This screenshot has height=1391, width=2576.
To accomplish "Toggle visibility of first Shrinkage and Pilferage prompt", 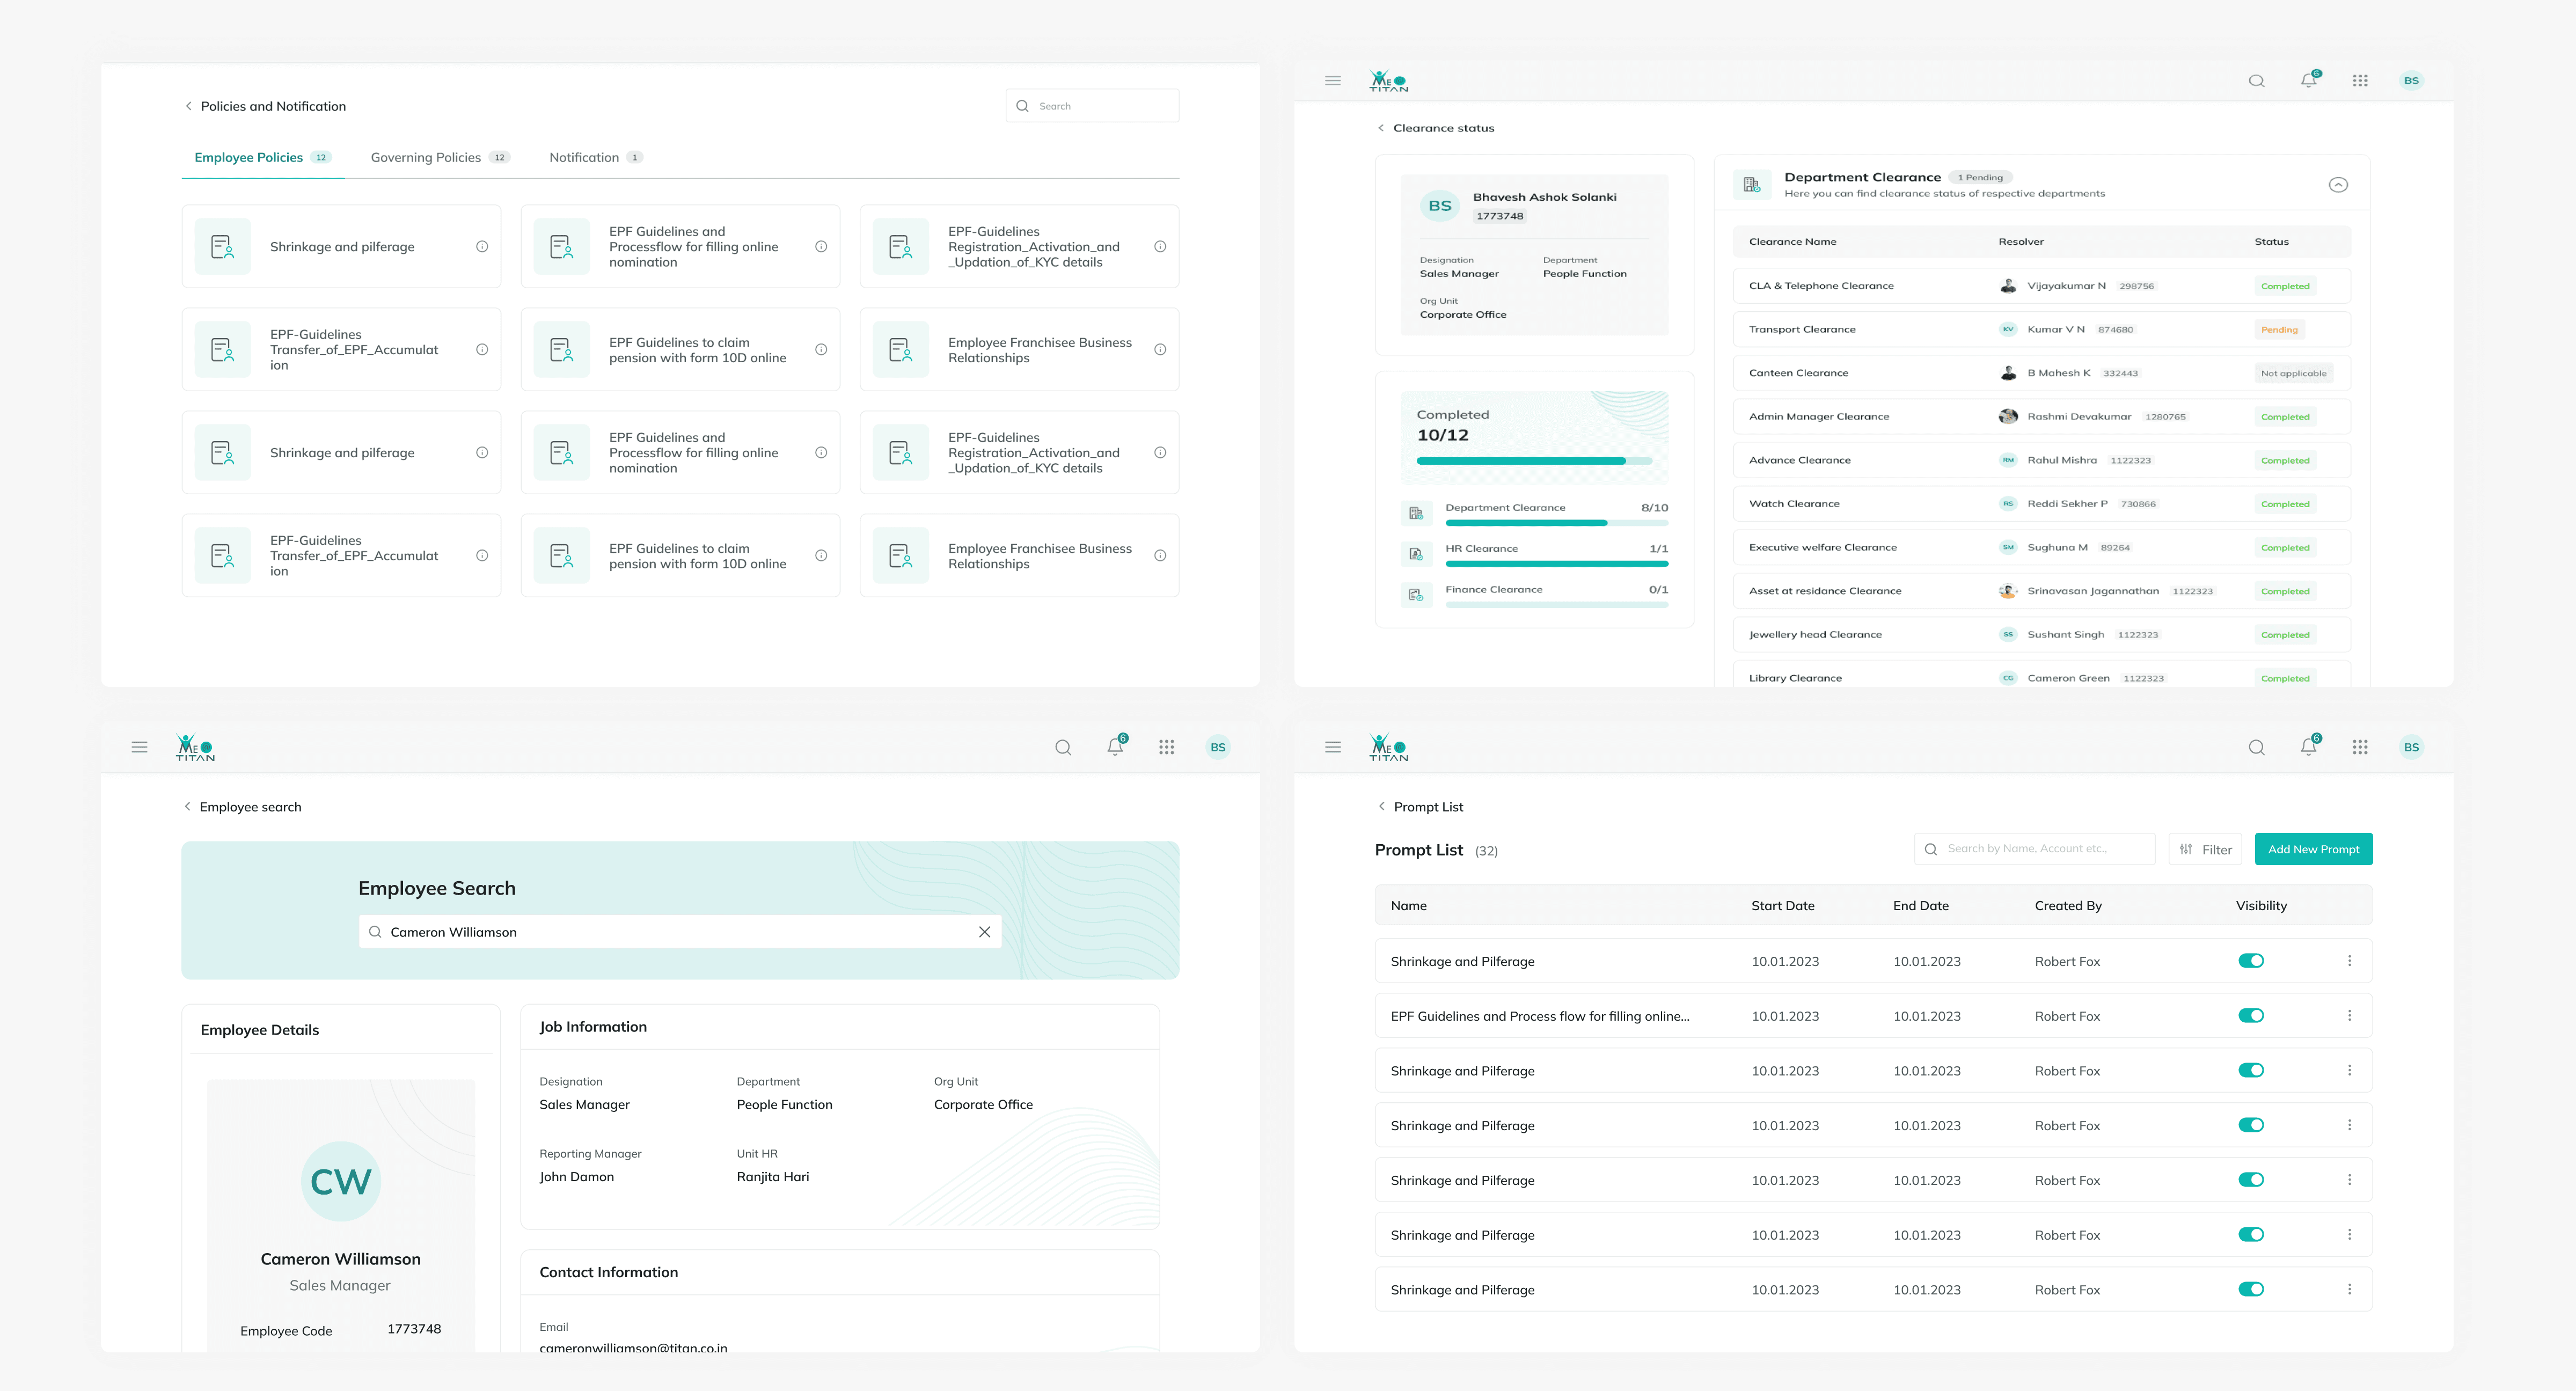I will (2251, 961).
